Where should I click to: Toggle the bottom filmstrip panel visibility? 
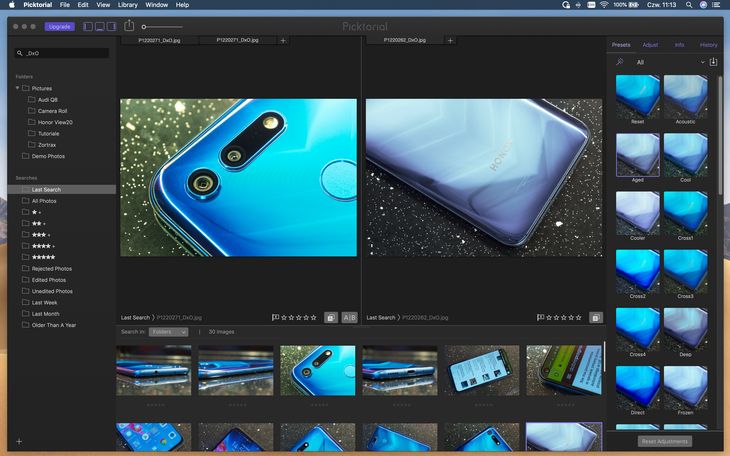pos(100,26)
